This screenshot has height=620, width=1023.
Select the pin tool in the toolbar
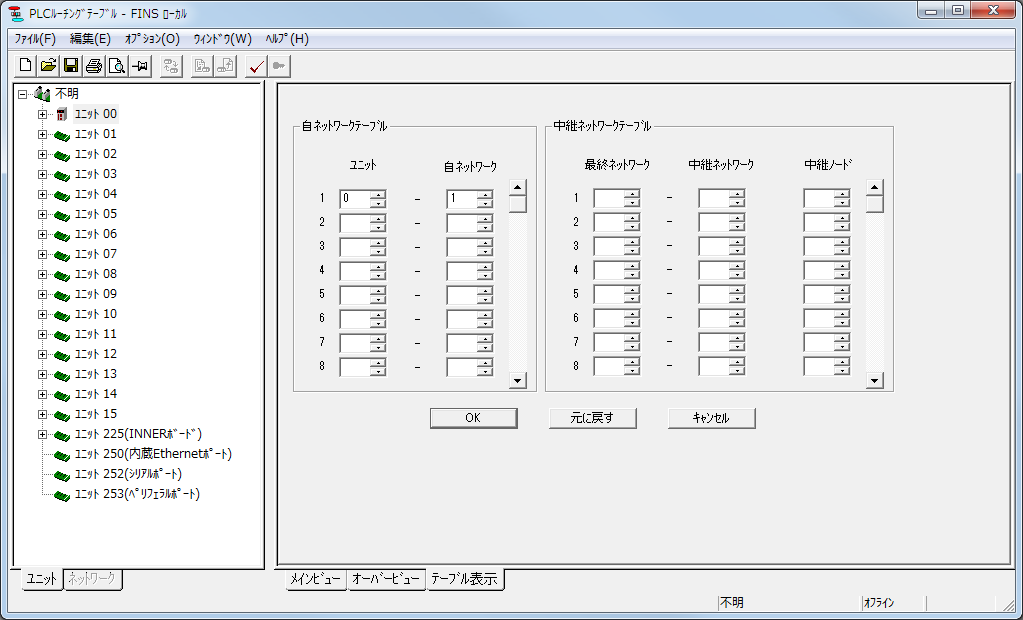click(139, 65)
